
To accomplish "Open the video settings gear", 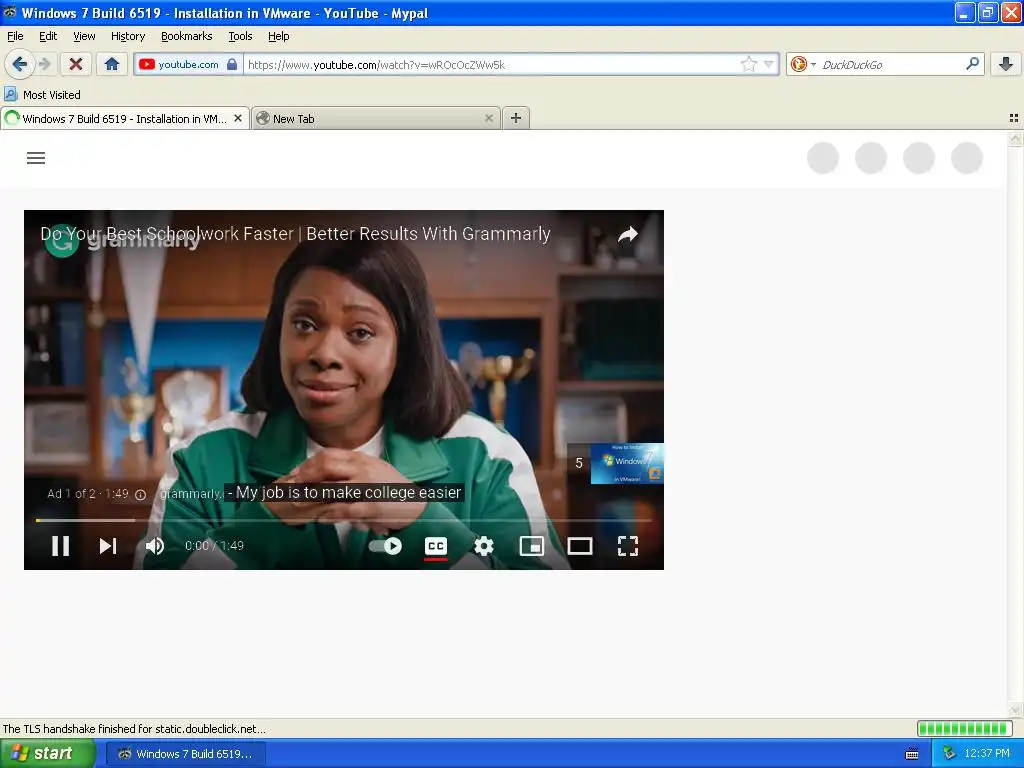I will [484, 546].
